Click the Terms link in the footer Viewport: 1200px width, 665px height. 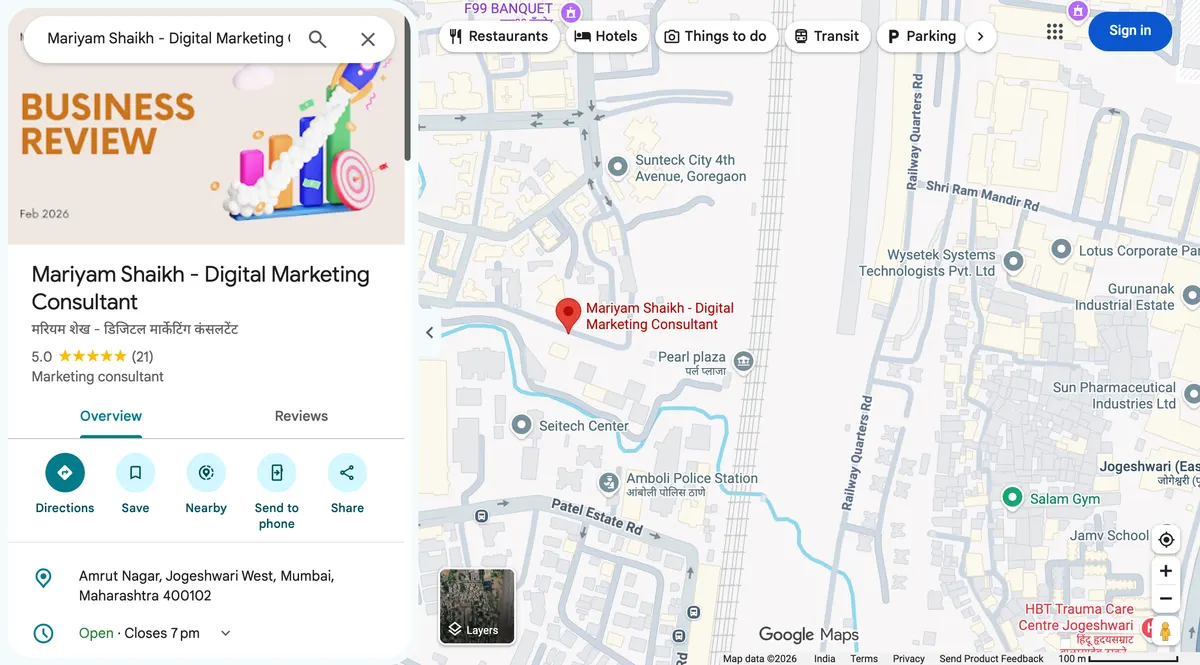tap(864, 658)
